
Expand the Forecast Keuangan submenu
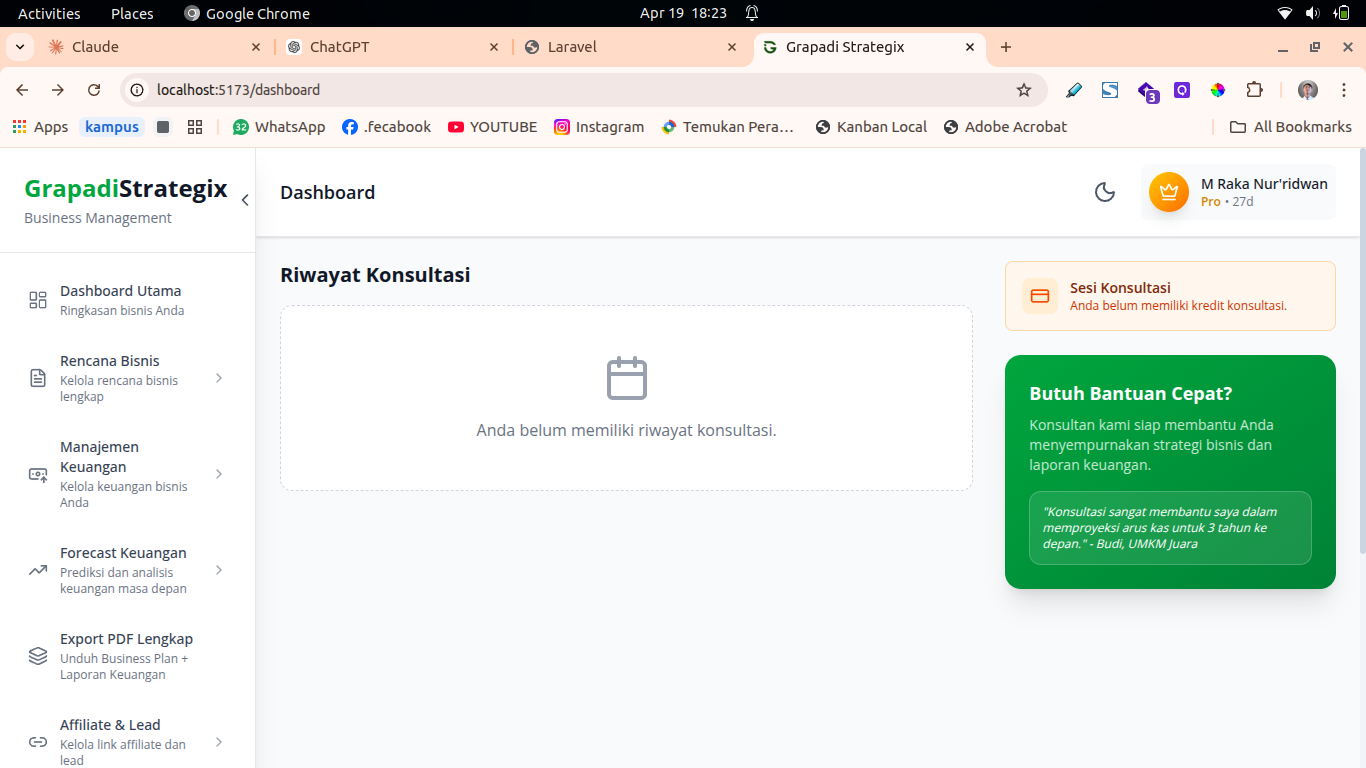coord(219,570)
